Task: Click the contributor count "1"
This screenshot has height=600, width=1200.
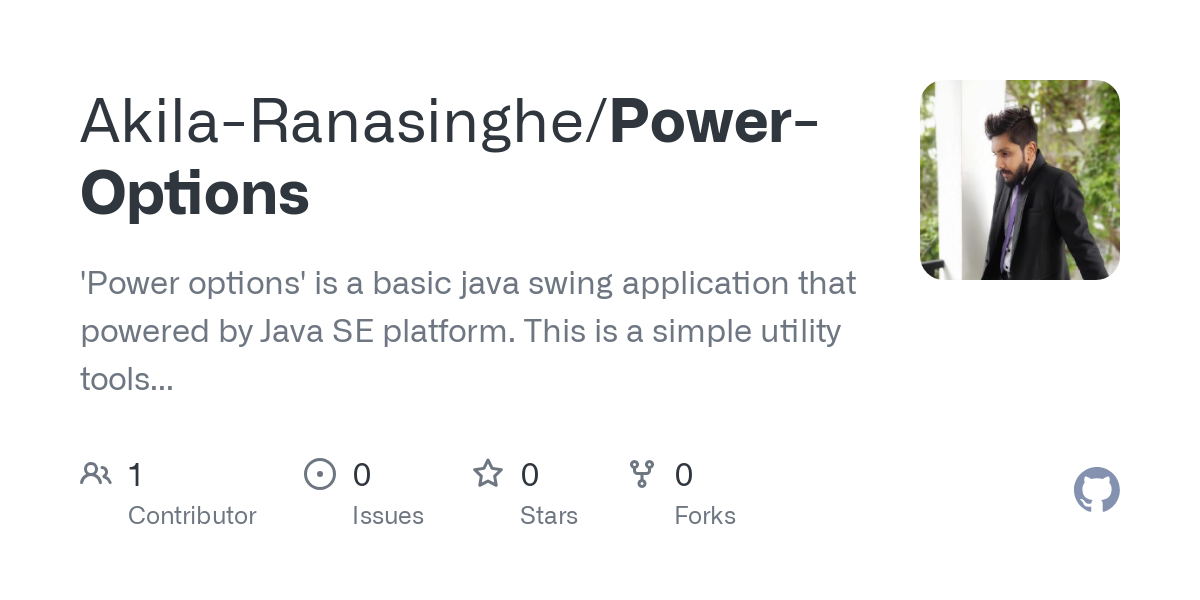Action: pos(135,475)
